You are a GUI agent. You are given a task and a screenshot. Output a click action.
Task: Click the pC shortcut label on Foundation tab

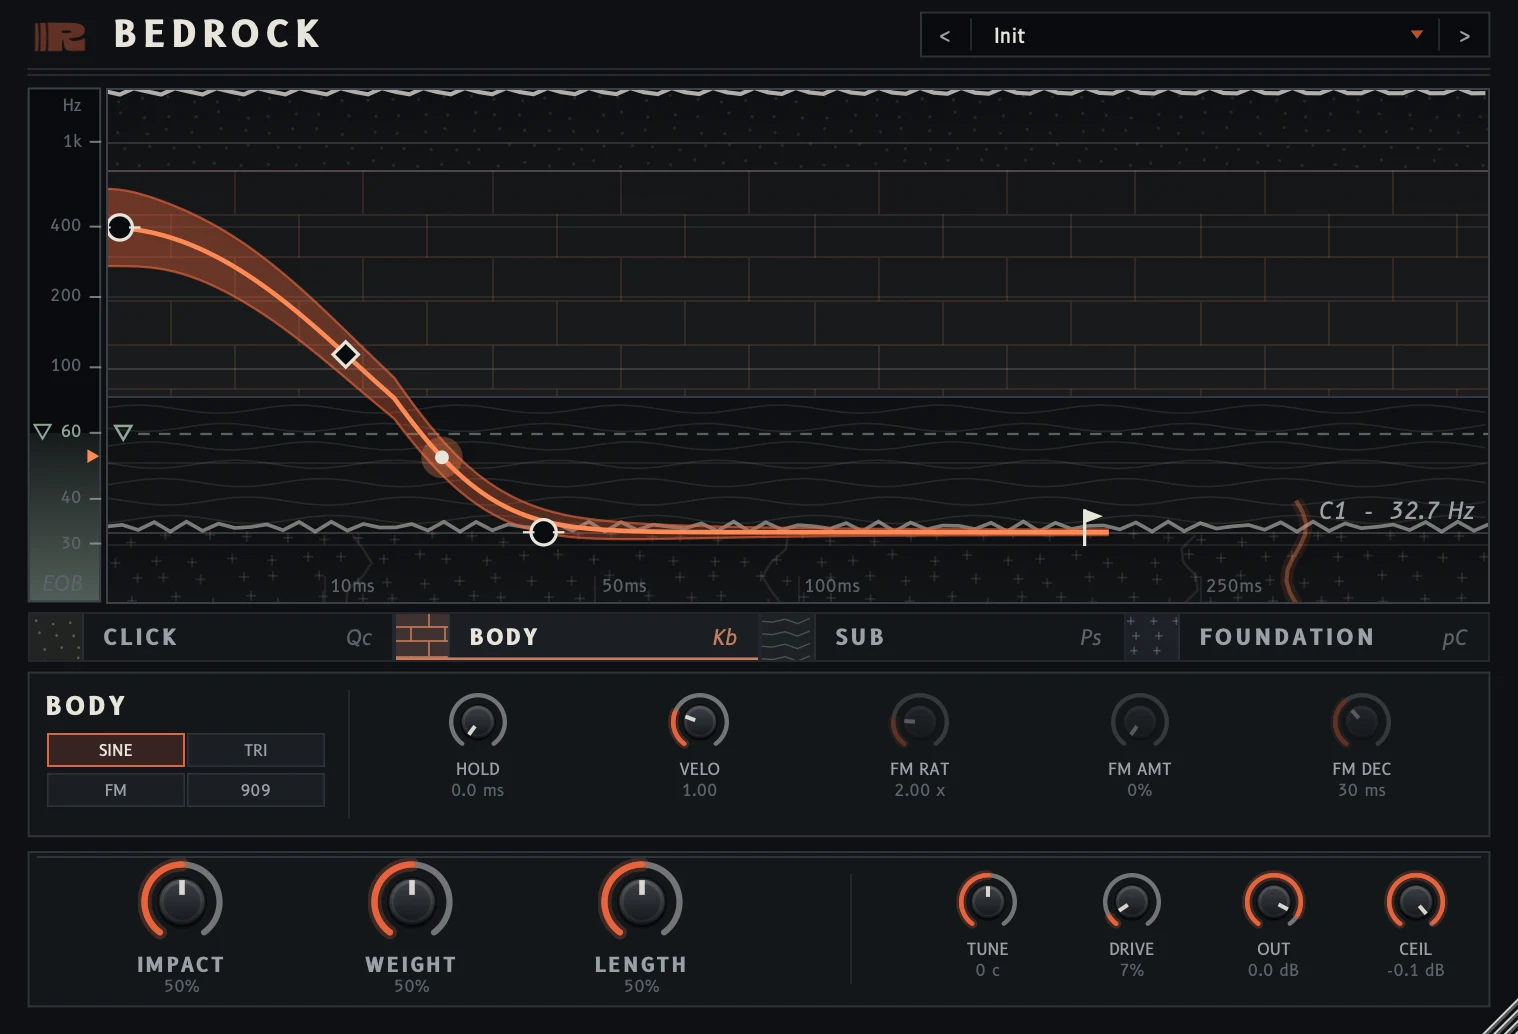(1455, 639)
